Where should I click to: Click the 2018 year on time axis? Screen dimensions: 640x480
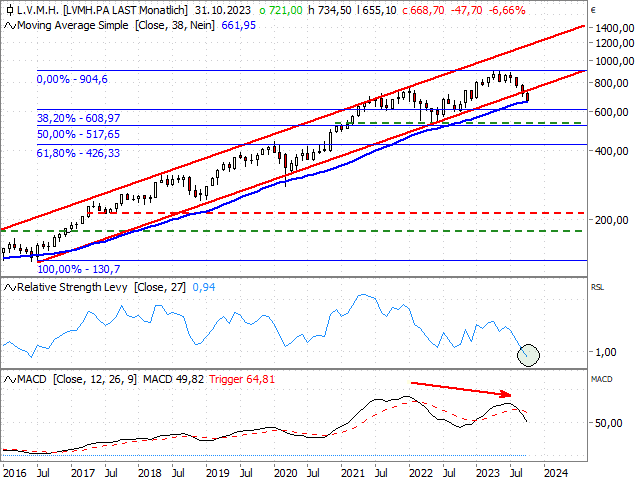(150, 473)
